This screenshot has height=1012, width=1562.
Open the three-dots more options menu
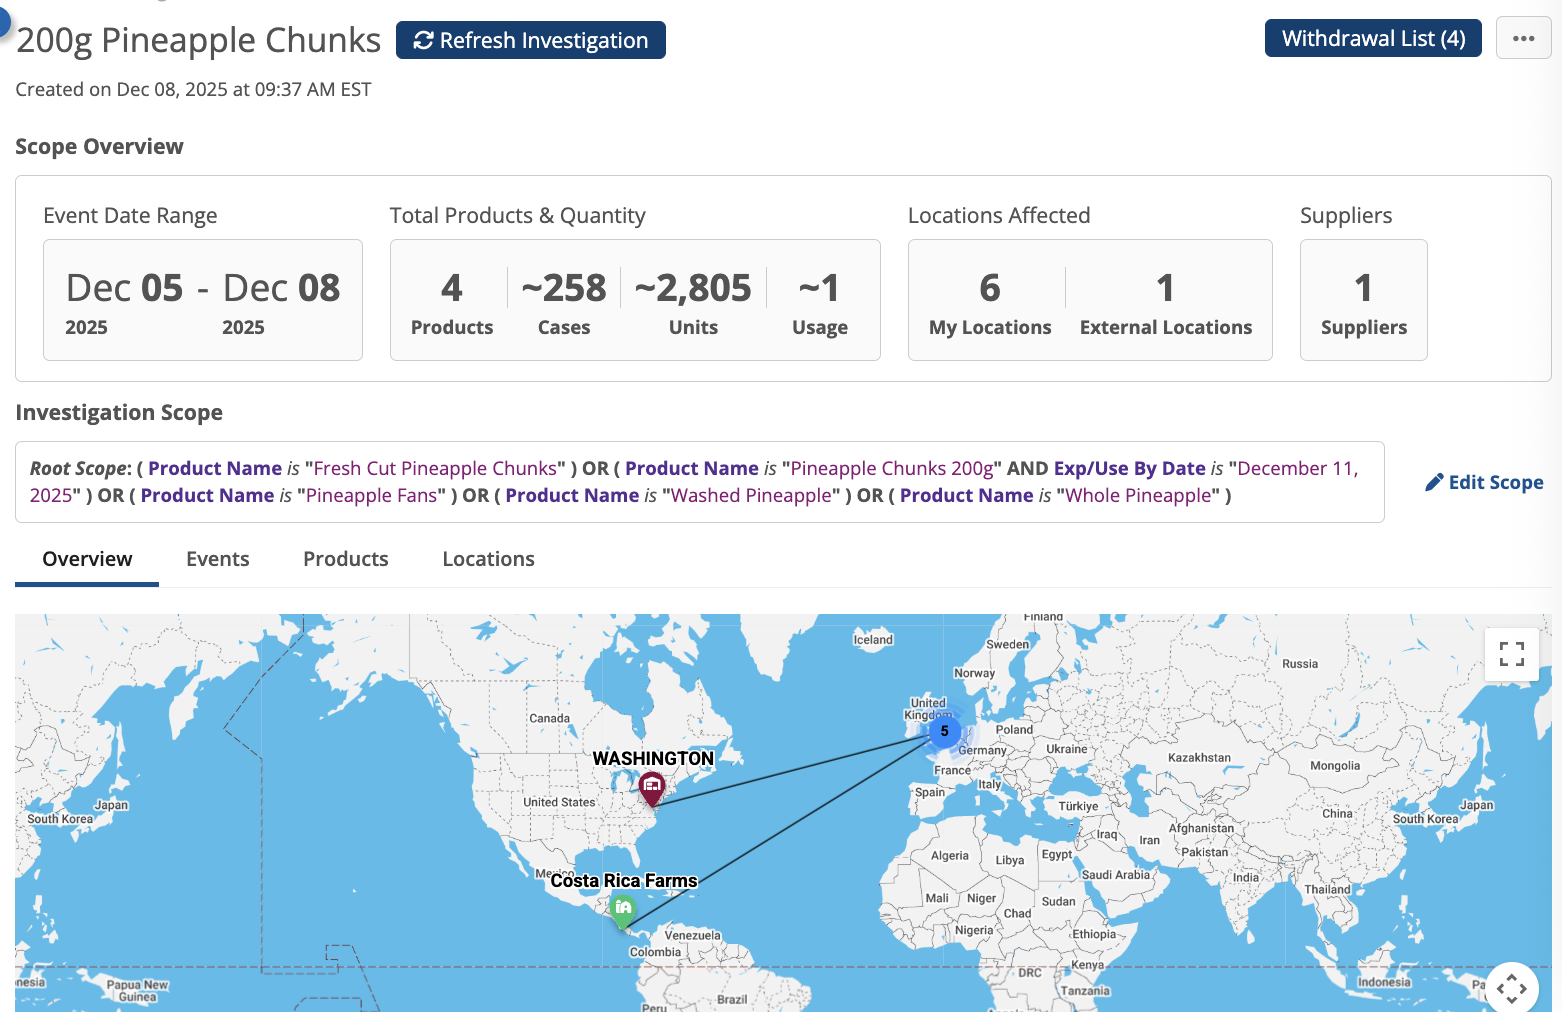(x=1523, y=39)
